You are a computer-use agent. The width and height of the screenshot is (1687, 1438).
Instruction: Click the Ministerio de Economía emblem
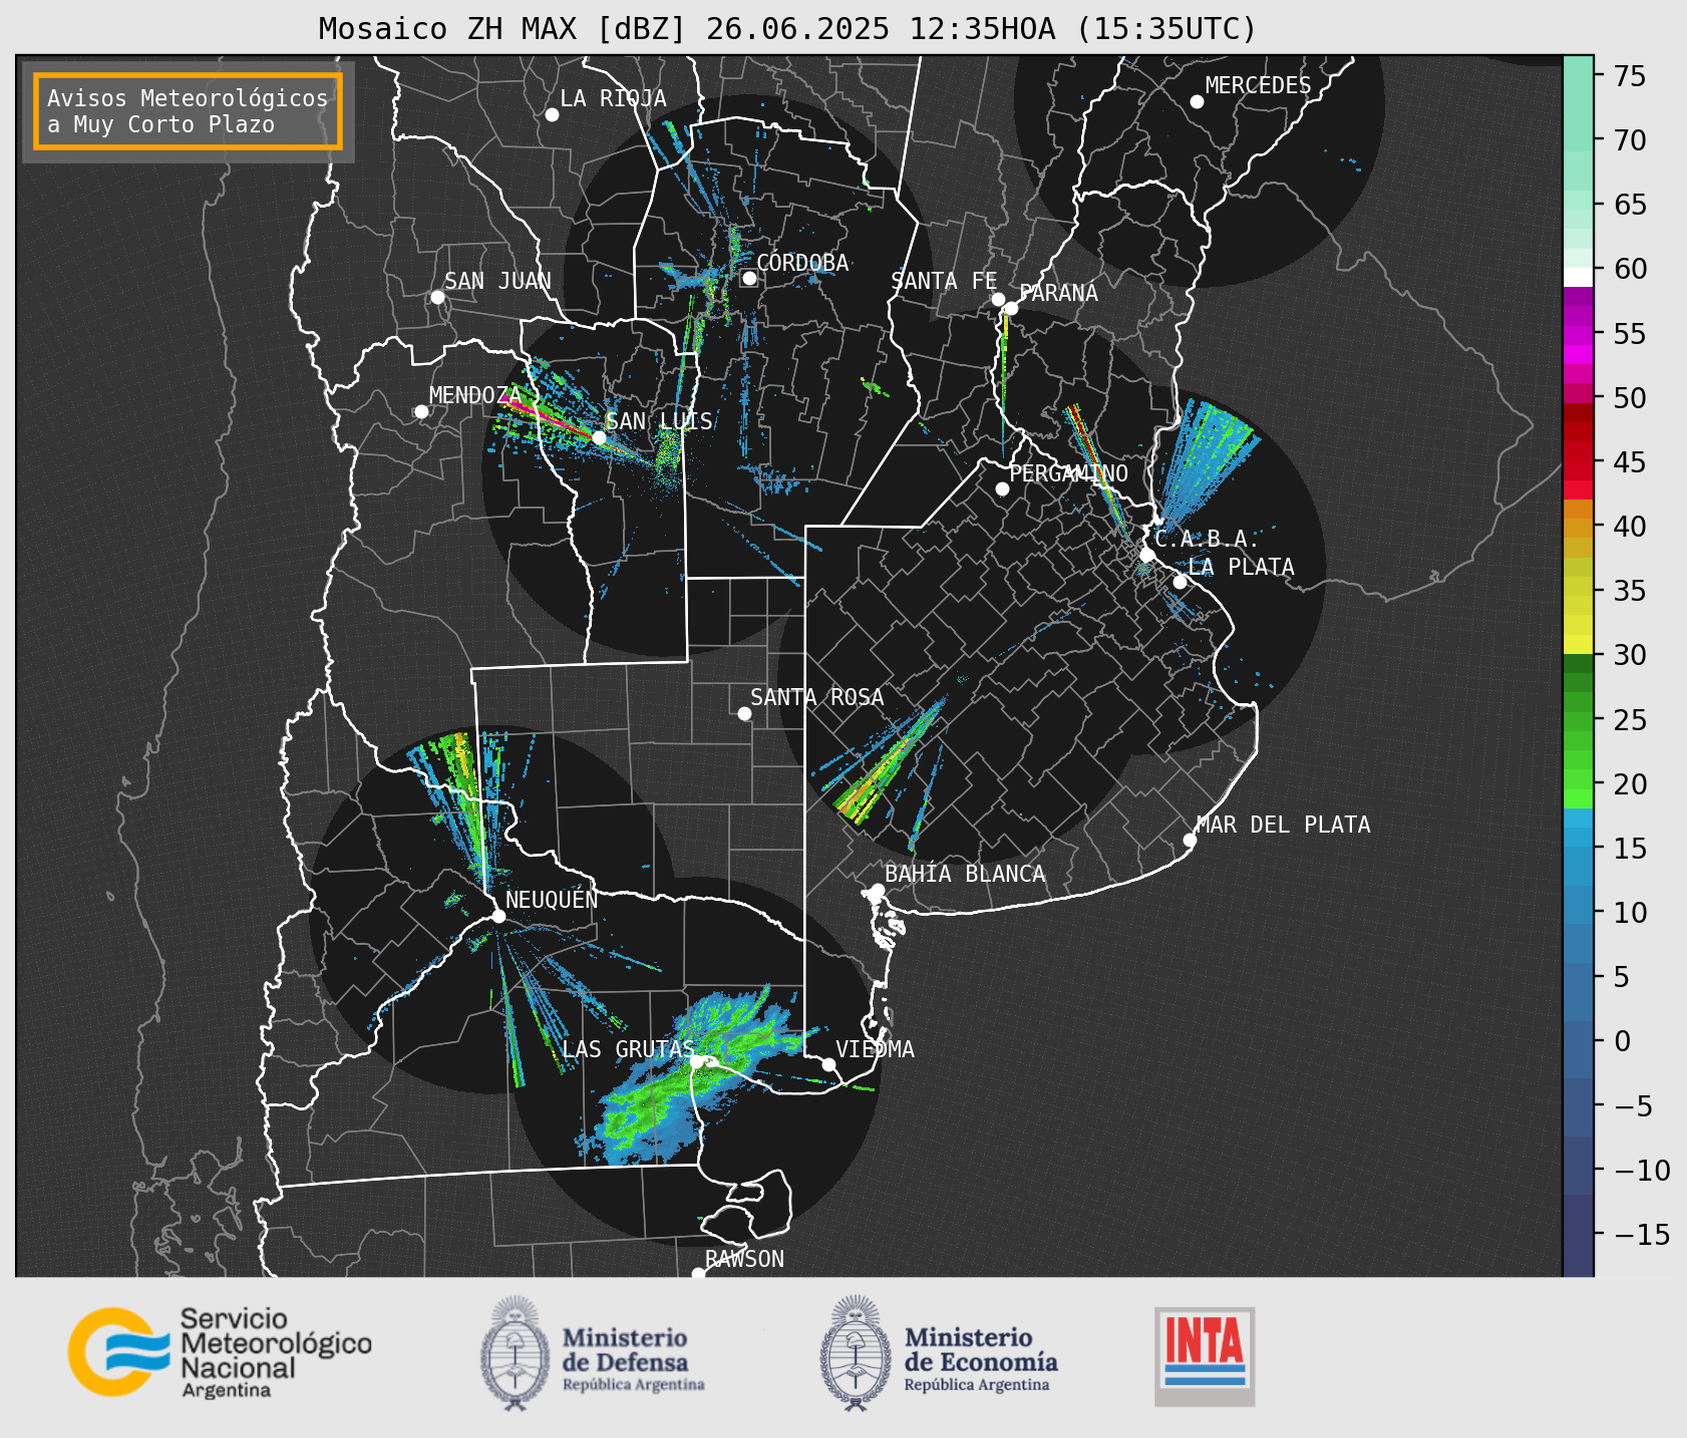[x=854, y=1352]
